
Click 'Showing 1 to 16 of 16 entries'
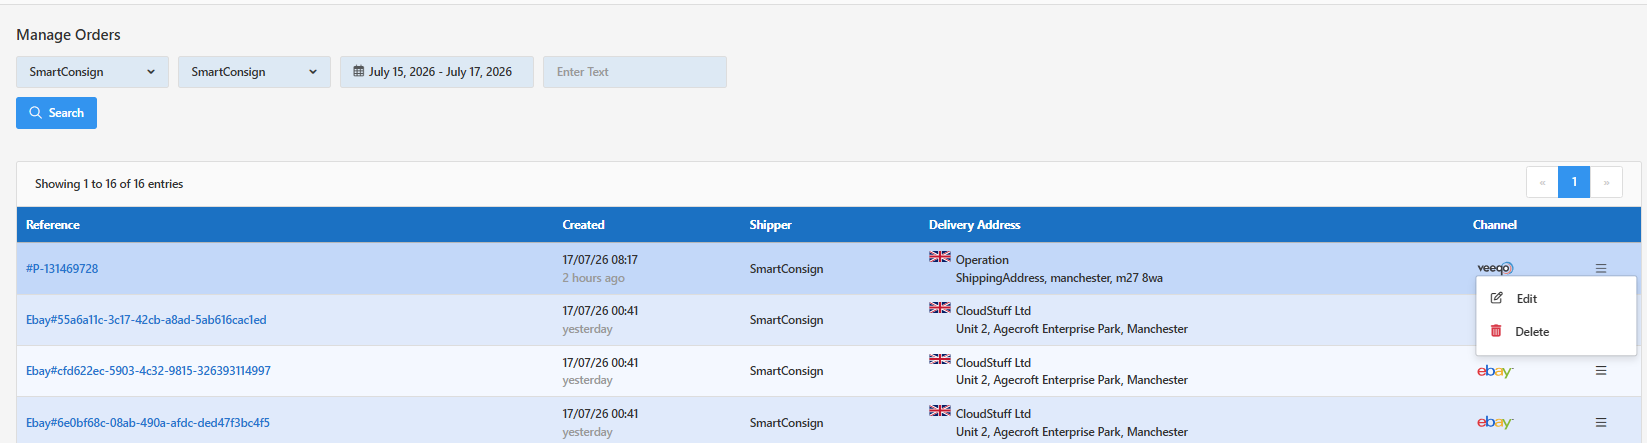click(109, 184)
